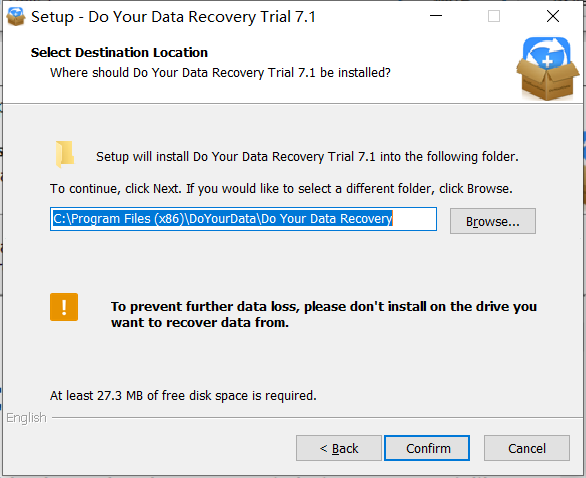Click the Select Destination Location heading
Screen dimensions: 586x478
click(x=119, y=53)
